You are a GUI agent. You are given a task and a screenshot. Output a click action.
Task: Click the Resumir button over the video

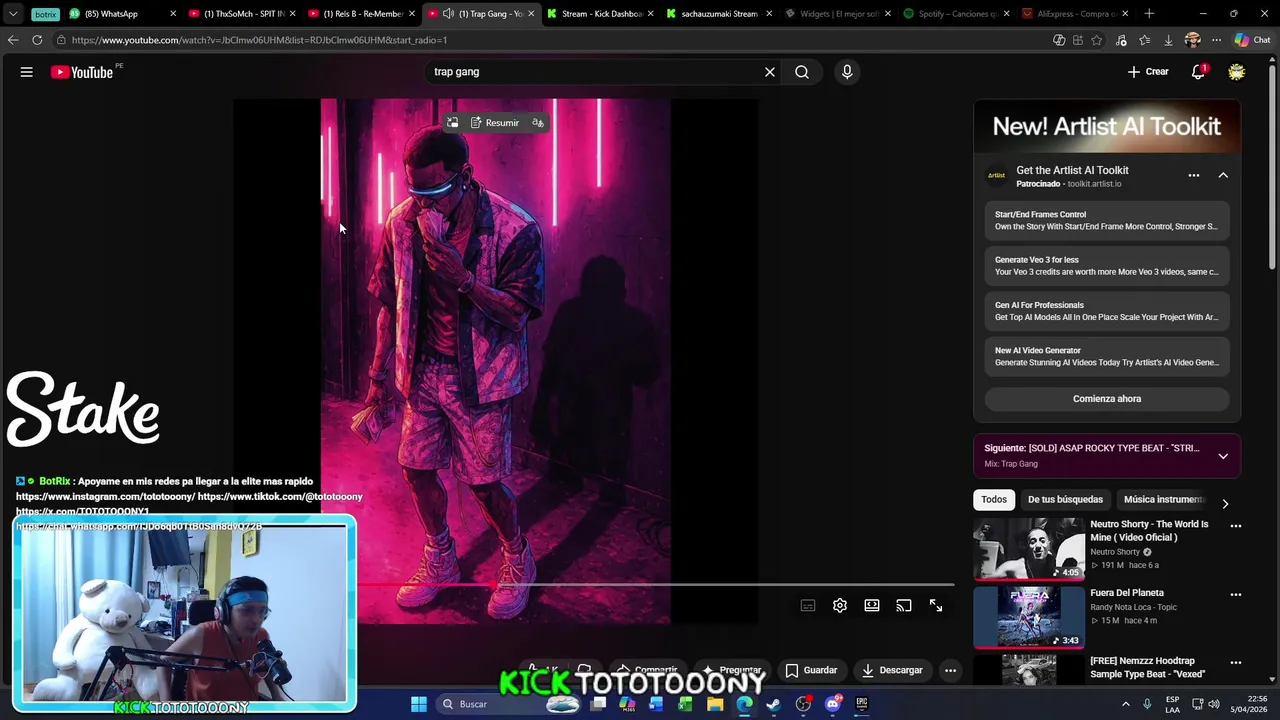[495, 123]
